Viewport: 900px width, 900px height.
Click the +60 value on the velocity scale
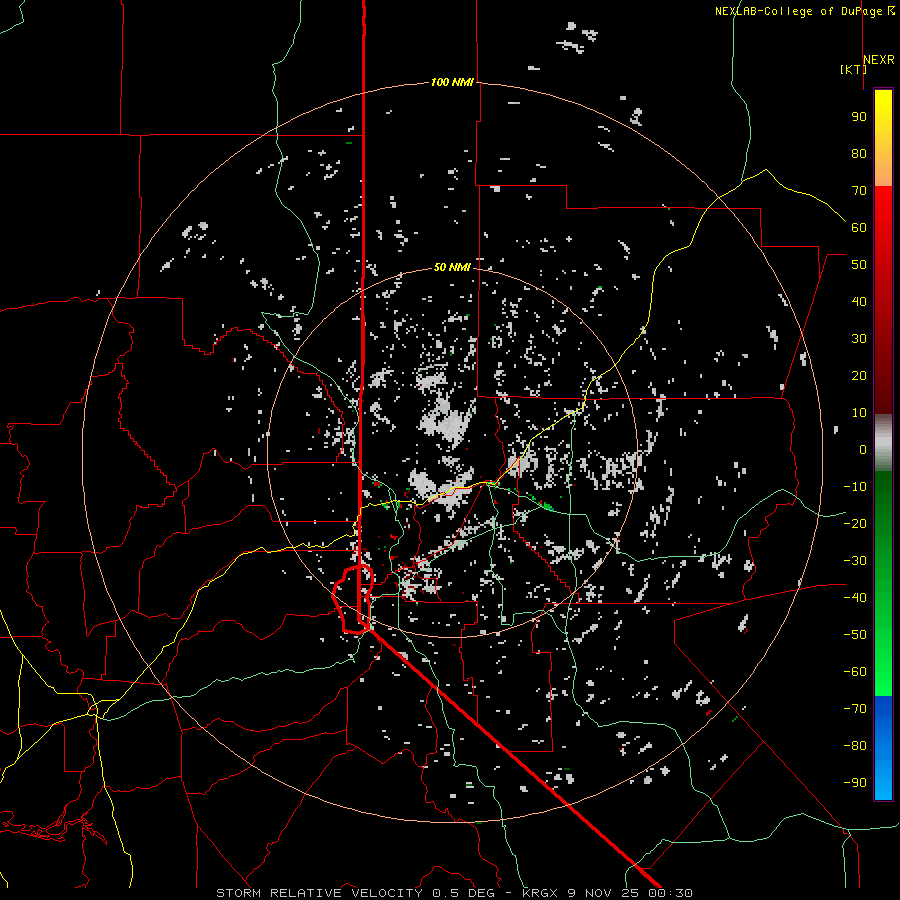click(x=859, y=228)
